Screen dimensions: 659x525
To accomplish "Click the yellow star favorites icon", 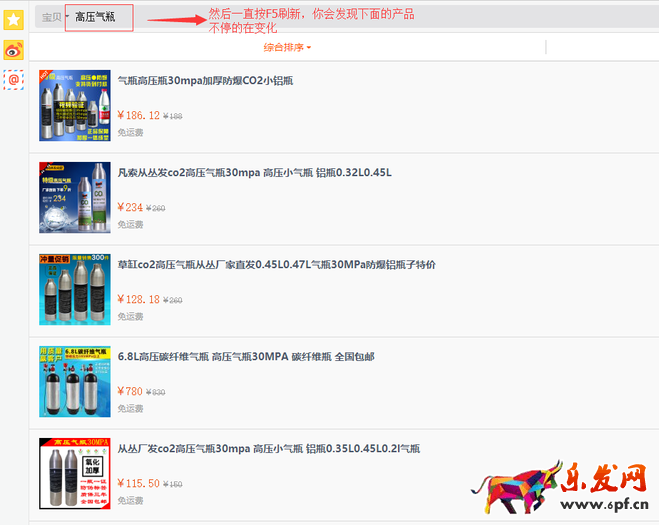I will [13, 19].
